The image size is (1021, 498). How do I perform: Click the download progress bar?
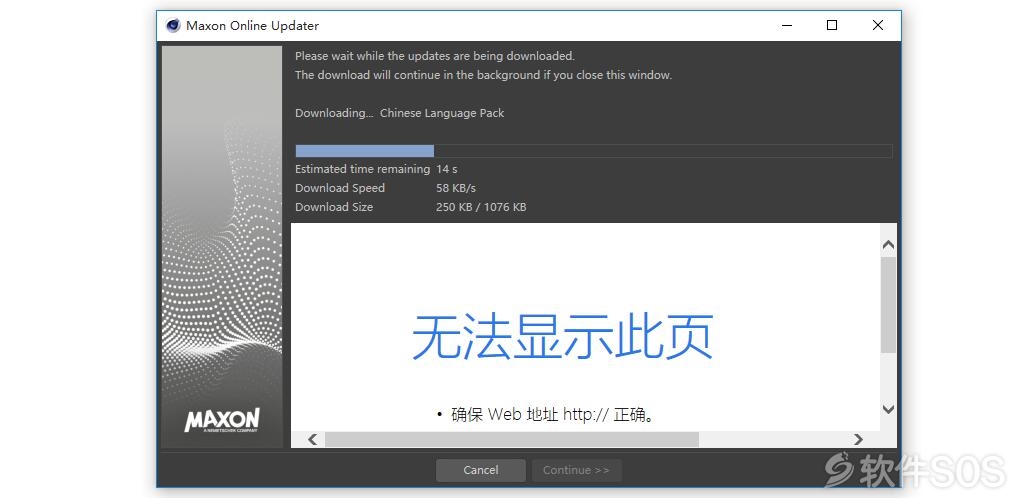[x=593, y=151]
